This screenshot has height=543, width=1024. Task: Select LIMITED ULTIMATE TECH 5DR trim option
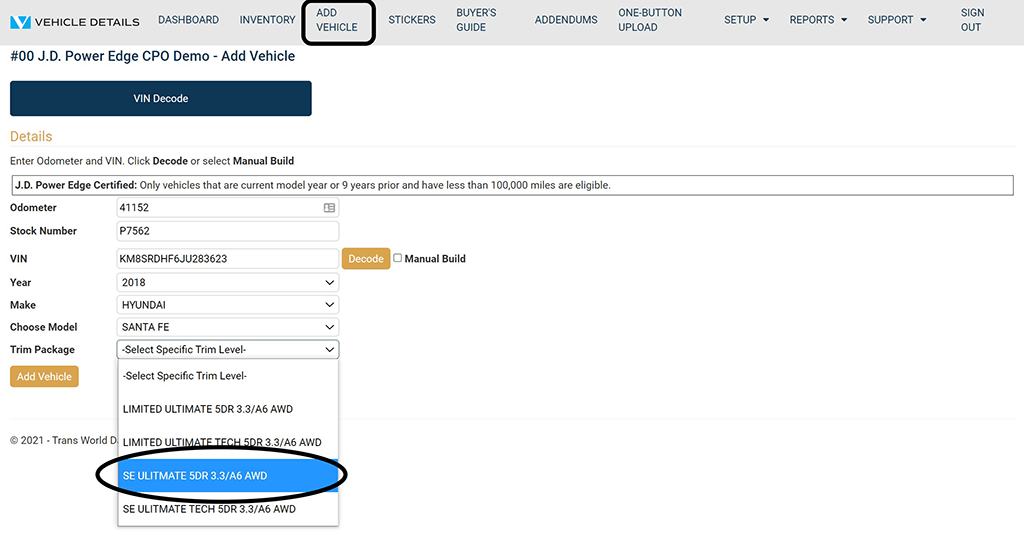pos(228,442)
